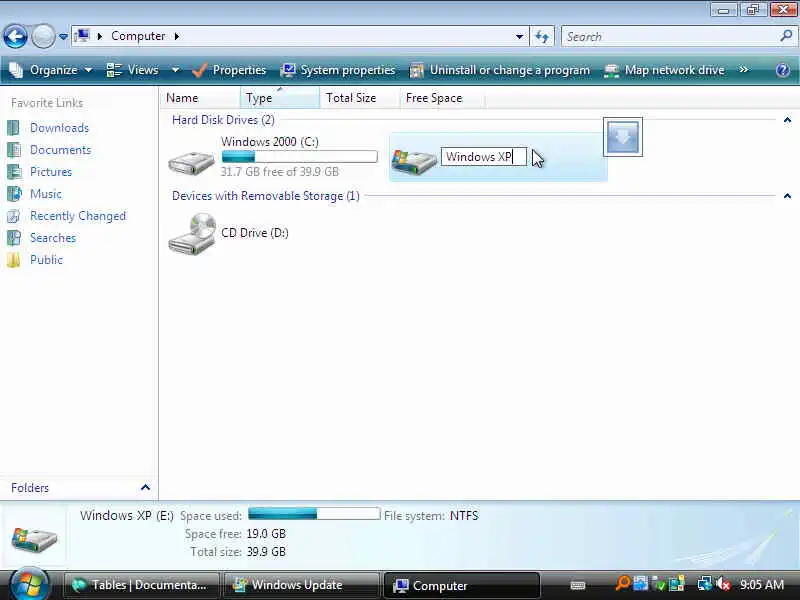This screenshot has width=800, height=600.
Task: Show more toolbar commands chevron
Action: coord(744,69)
